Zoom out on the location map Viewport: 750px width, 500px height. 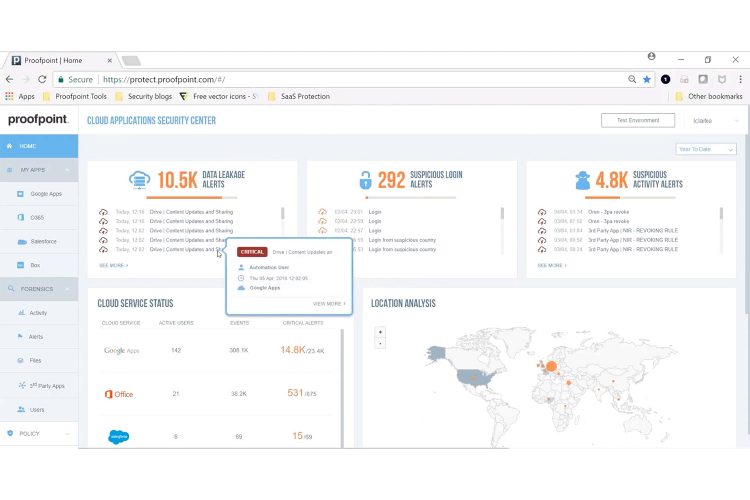pyautogui.click(x=380, y=343)
